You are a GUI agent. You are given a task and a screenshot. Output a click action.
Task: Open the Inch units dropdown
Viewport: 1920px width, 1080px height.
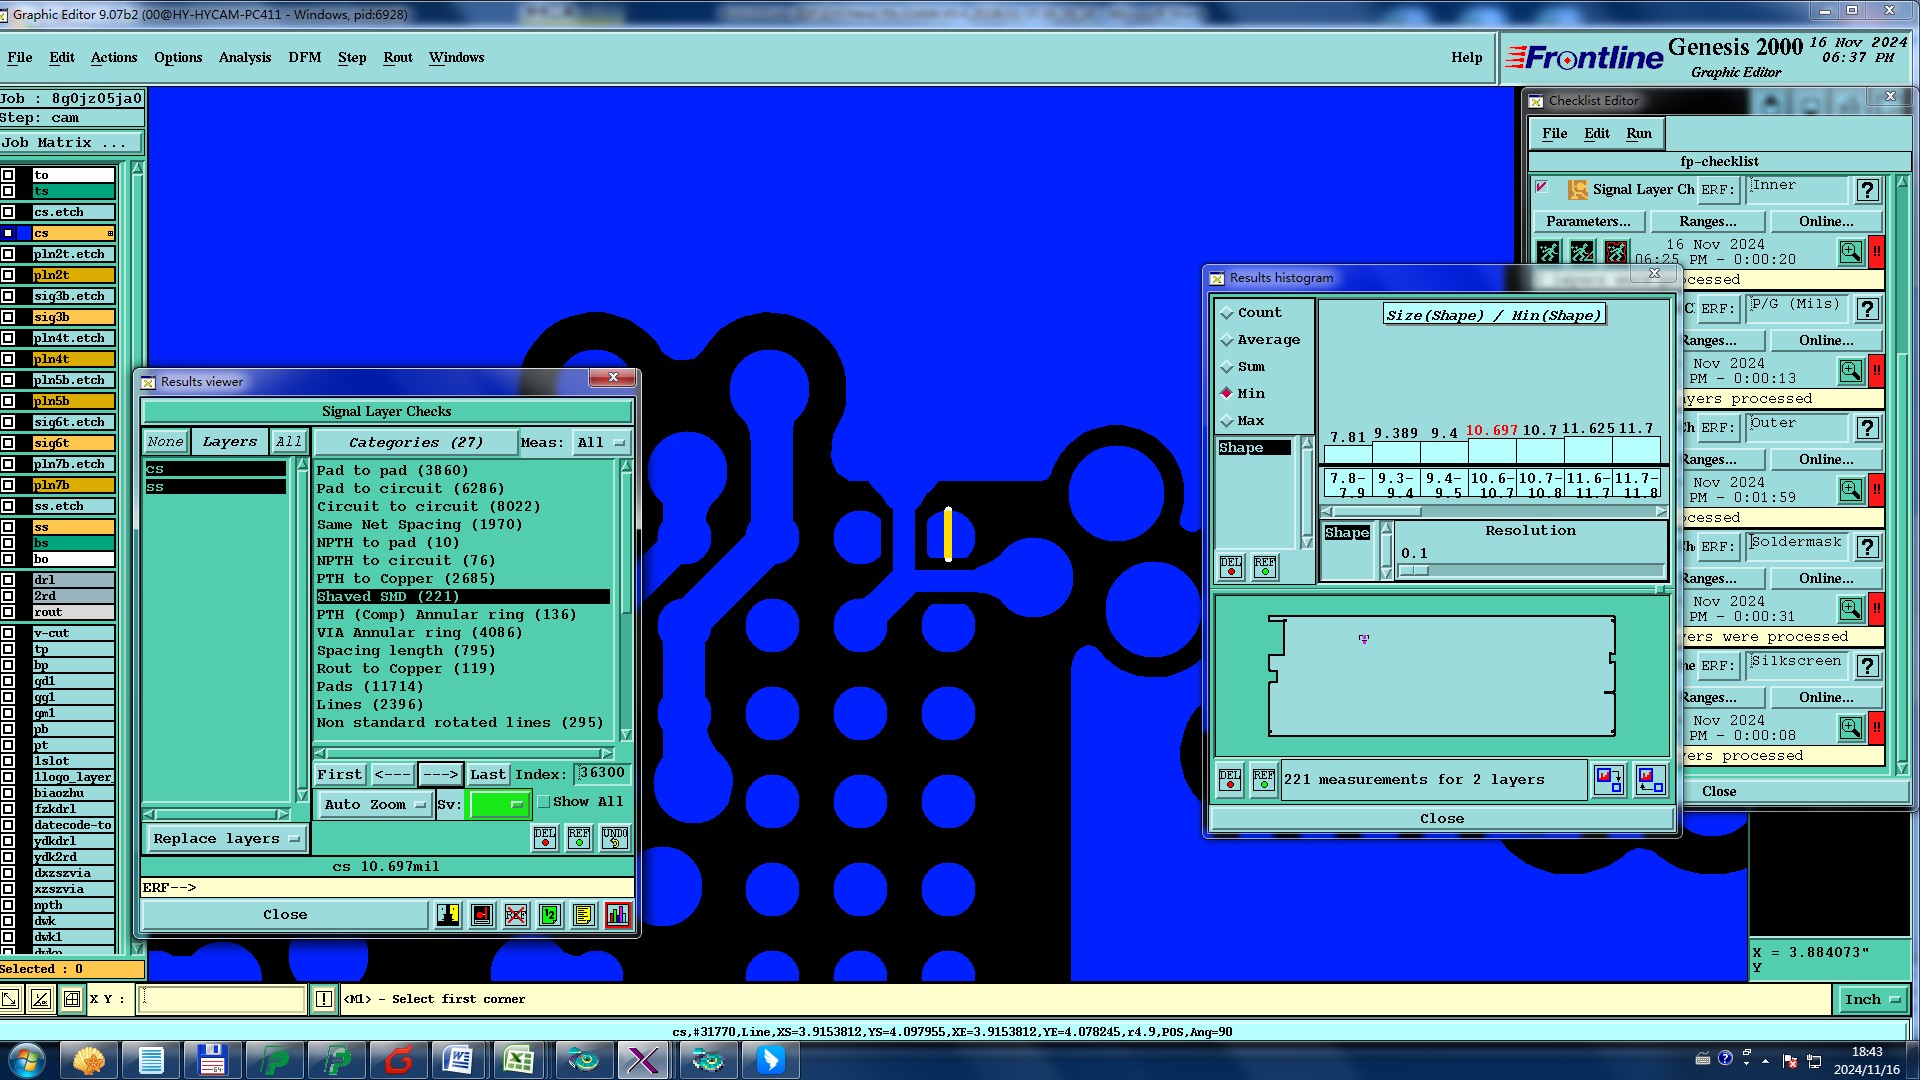[x=1871, y=999]
